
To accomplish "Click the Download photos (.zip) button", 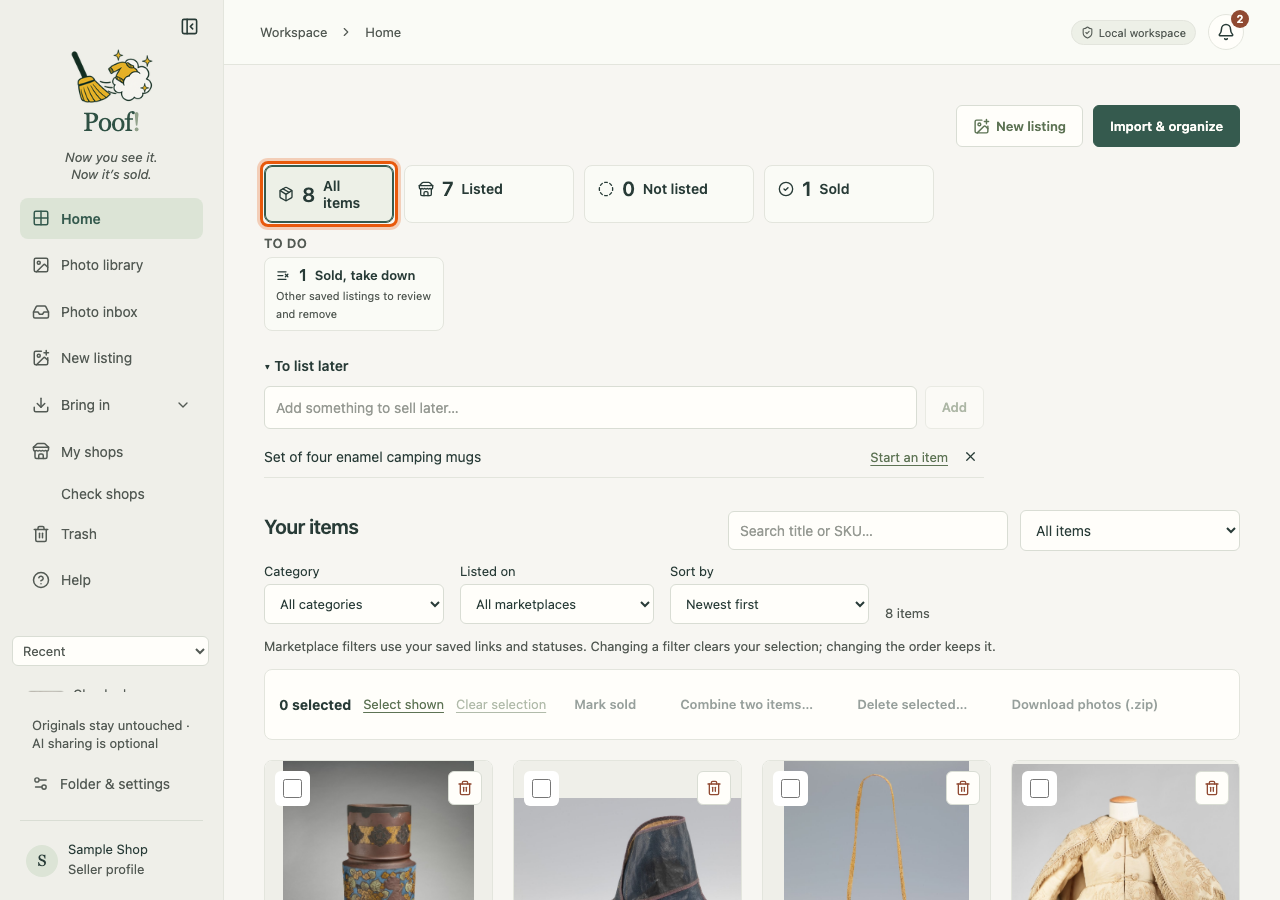I will pos(1084,705).
